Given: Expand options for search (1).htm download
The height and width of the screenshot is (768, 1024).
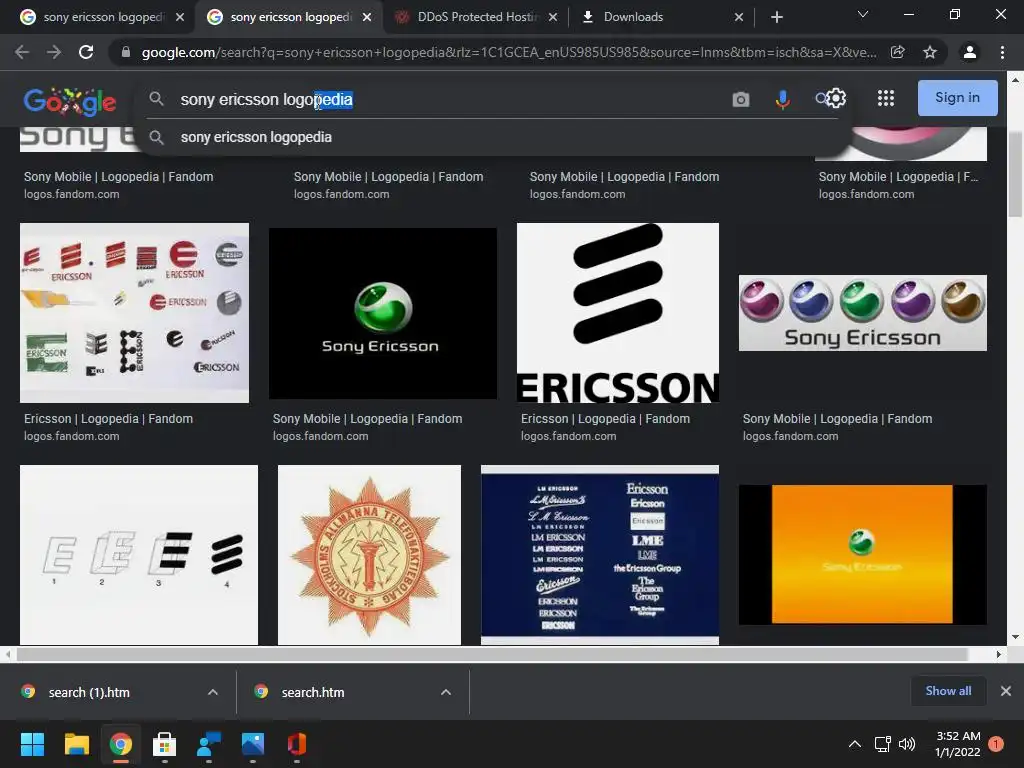Looking at the screenshot, I should pyautogui.click(x=213, y=692).
